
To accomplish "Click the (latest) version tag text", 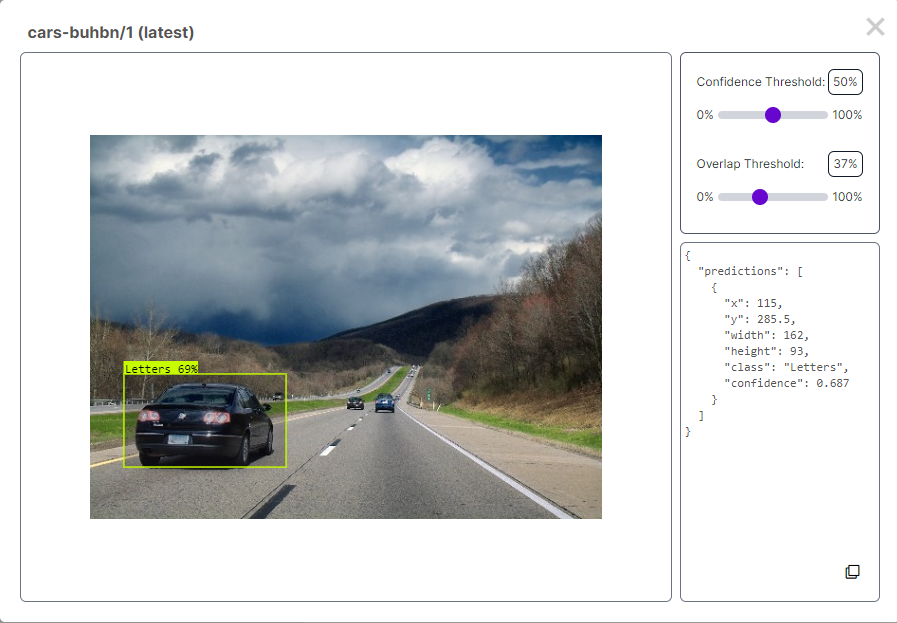I will pos(167,32).
